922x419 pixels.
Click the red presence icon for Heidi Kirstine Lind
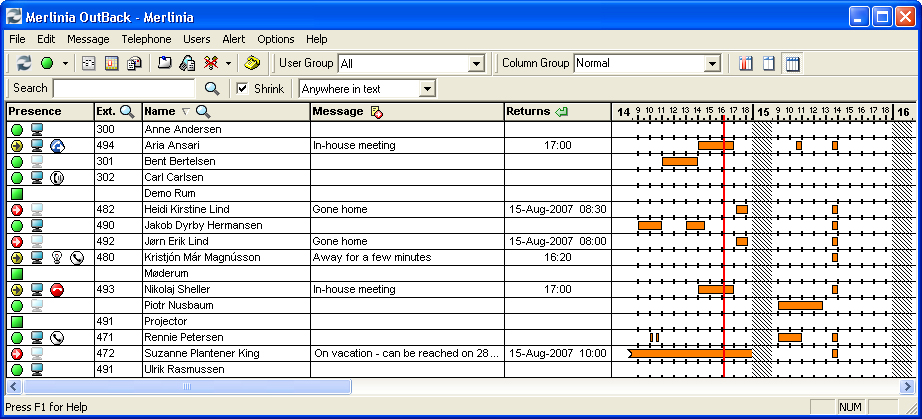click(x=16, y=209)
